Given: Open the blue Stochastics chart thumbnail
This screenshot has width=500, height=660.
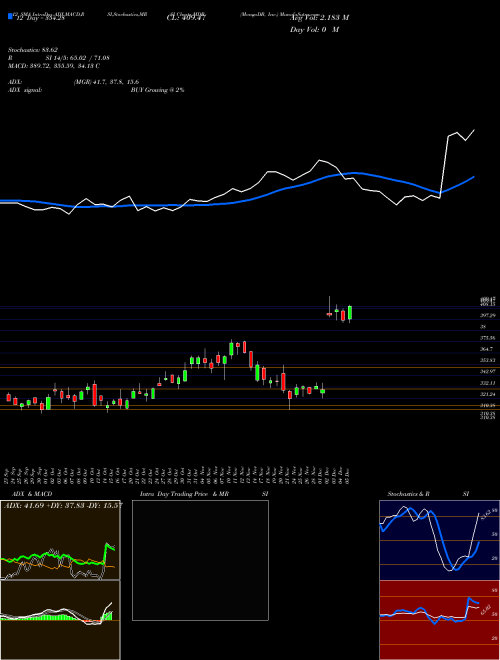Looking at the screenshot, I should [x=439, y=540].
